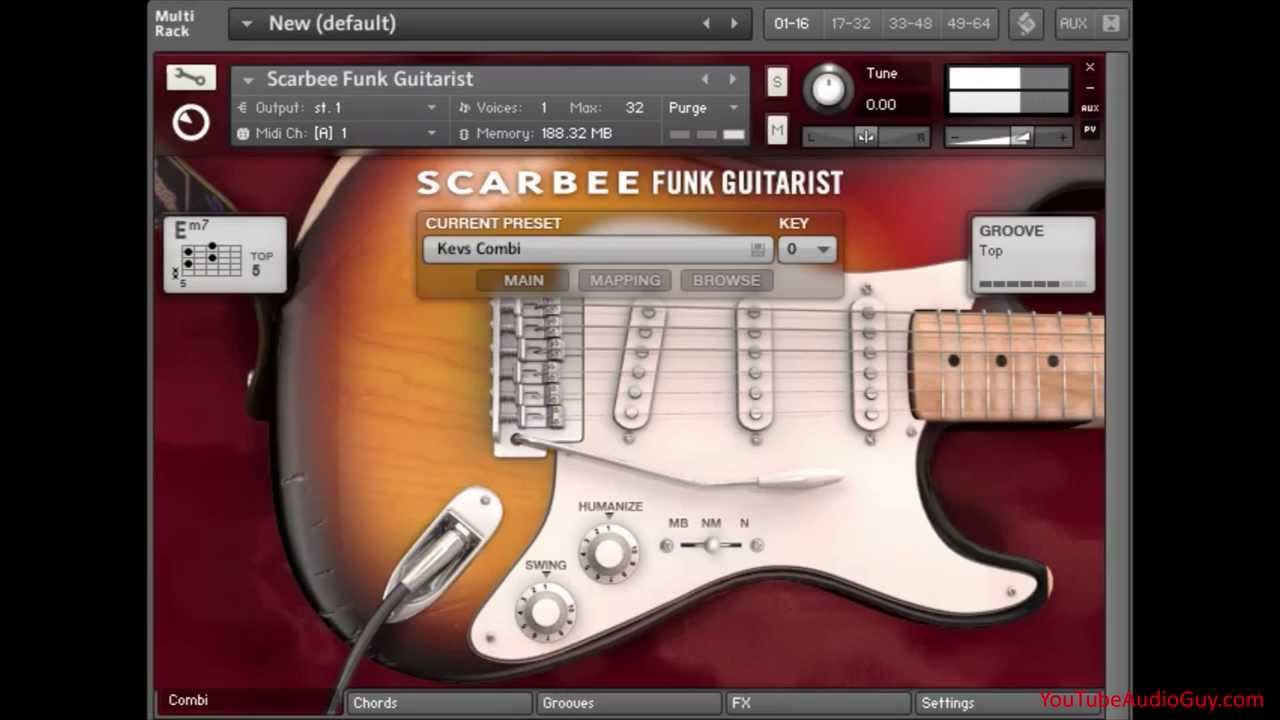Screen dimensions: 1280x720
Task: Click the Voices value 1
Action: [x=544, y=108]
